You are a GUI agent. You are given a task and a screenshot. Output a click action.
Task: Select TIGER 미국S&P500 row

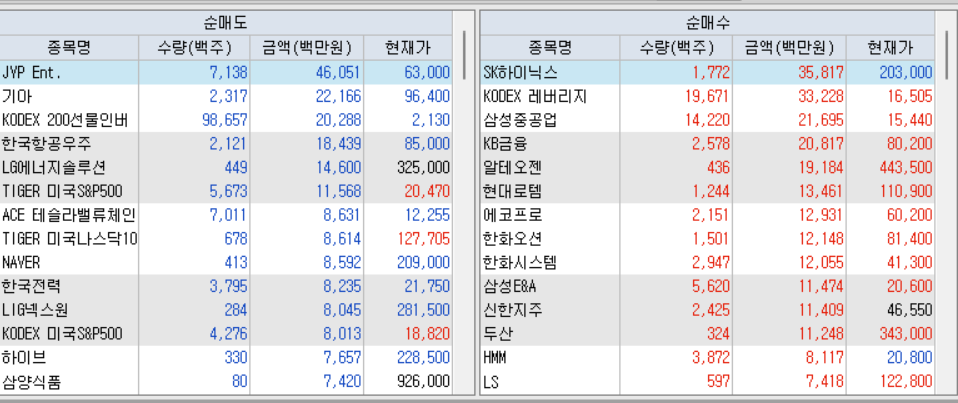coord(226,192)
